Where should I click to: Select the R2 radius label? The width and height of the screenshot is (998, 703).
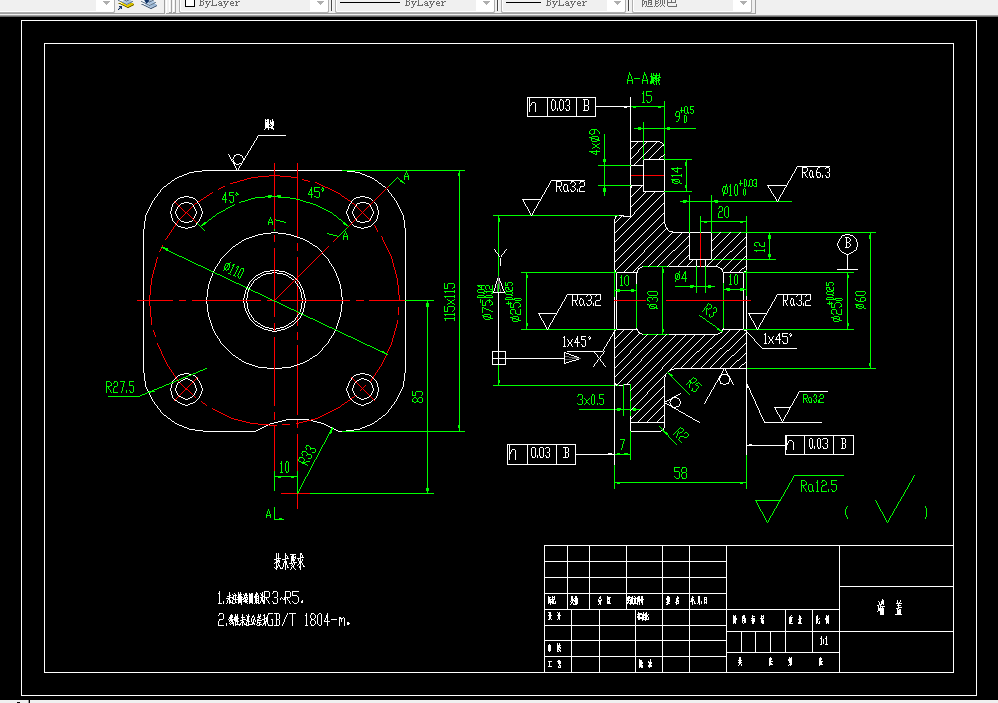(680, 435)
